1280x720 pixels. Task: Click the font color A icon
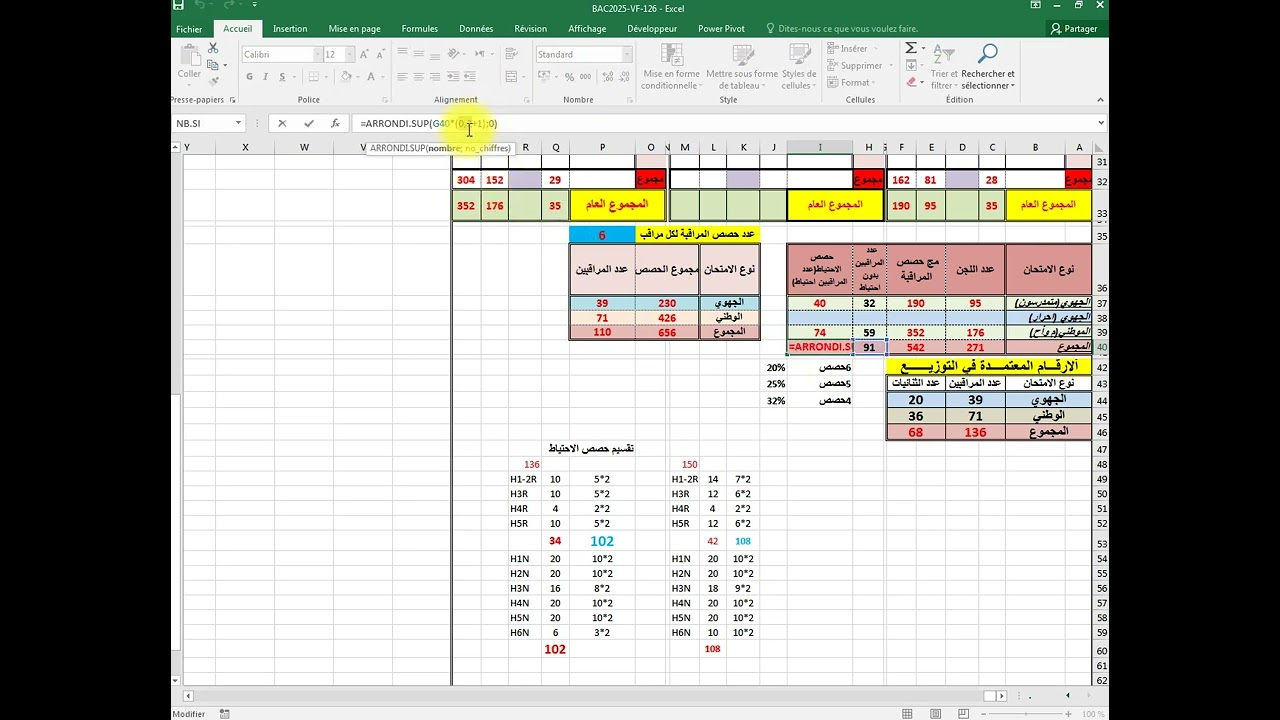pyautogui.click(x=372, y=77)
